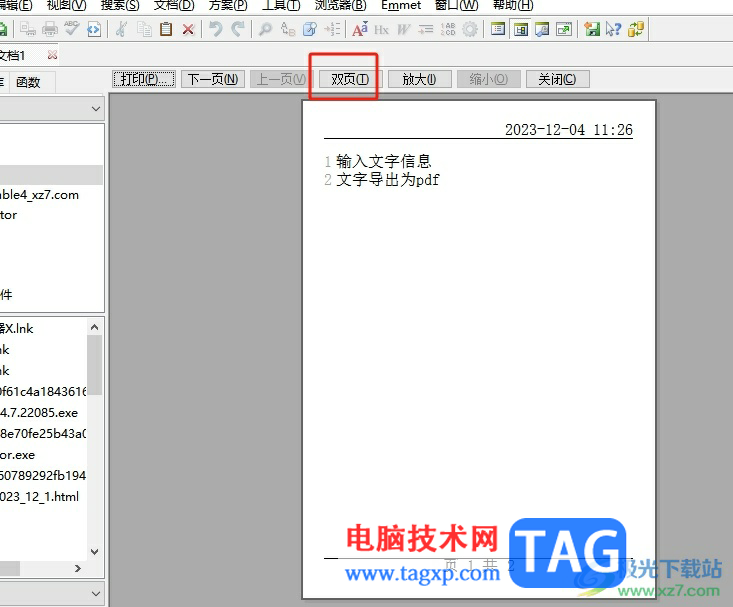Open the 工具(T) menu
The image size is (733, 607).
point(281,5)
